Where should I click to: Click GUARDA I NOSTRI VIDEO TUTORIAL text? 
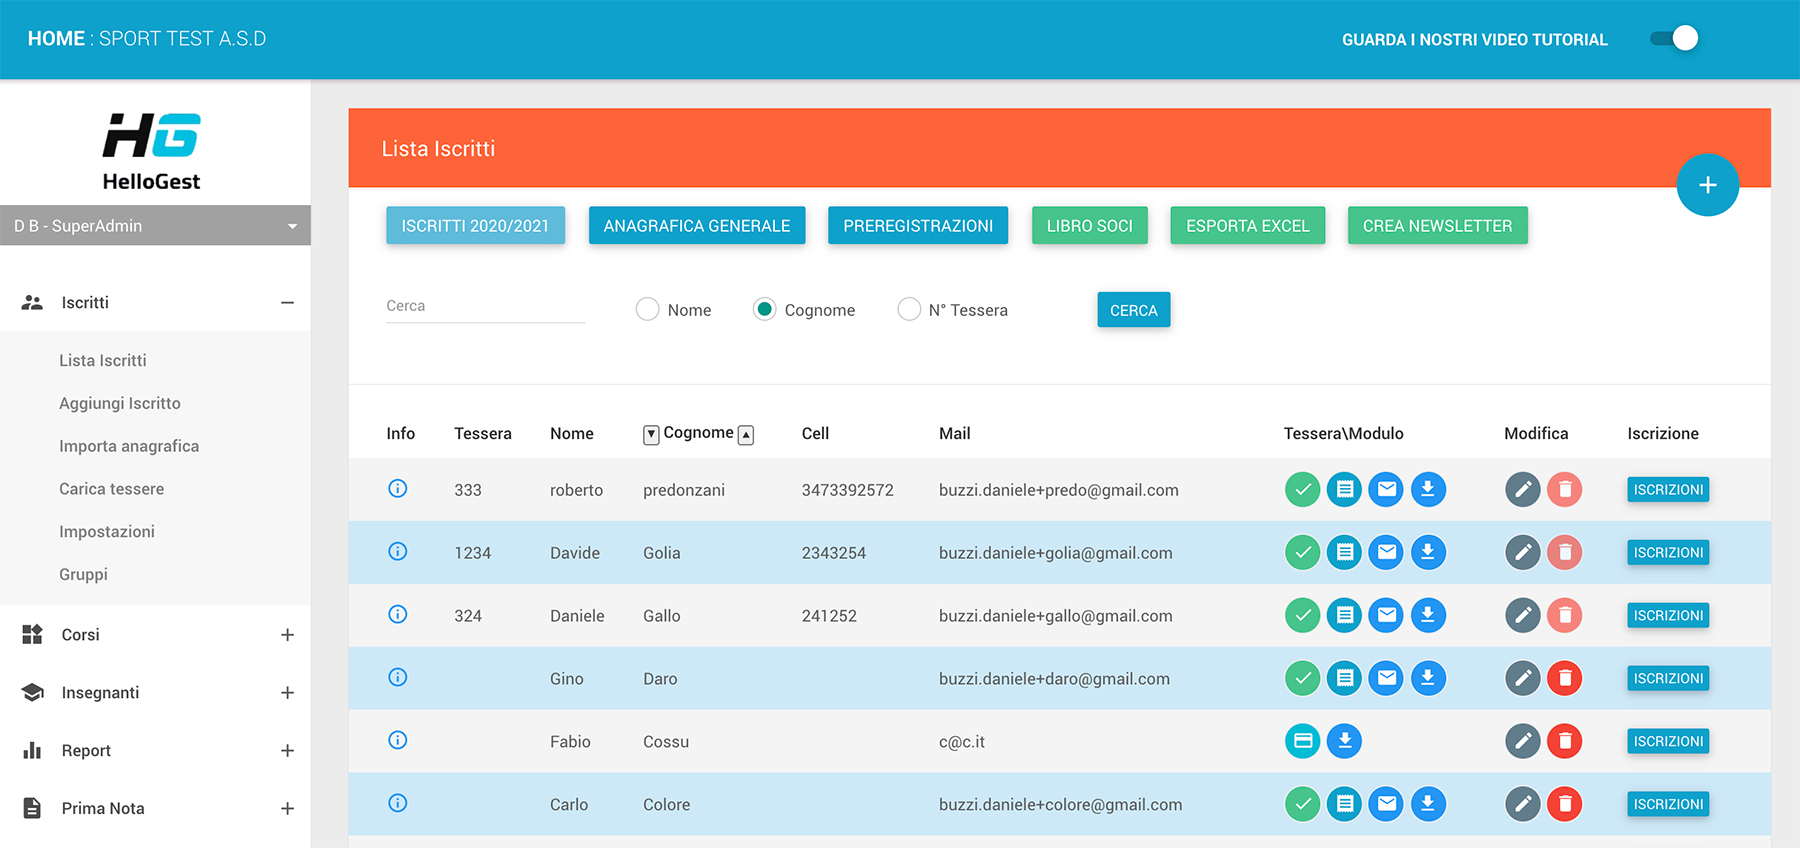(x=1475, y=40)
